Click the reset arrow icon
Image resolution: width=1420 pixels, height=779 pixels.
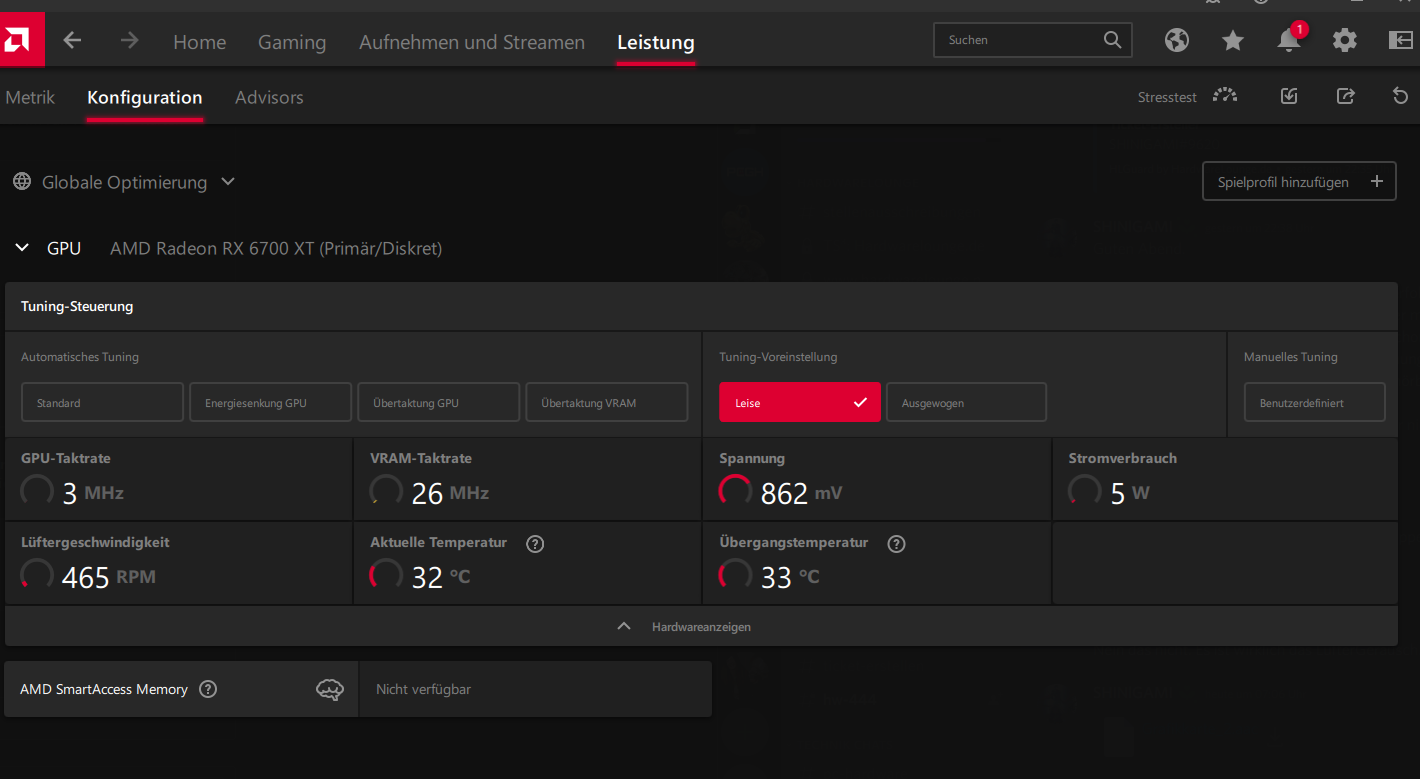1401,96
